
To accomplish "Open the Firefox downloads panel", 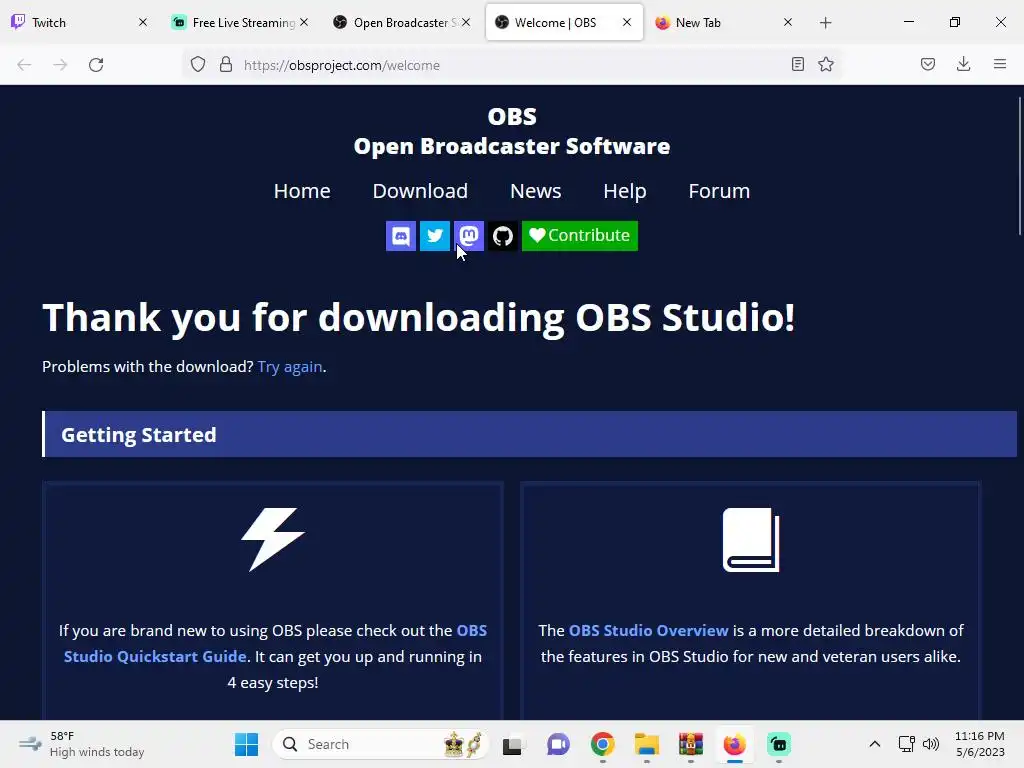I will click(963, 65).
